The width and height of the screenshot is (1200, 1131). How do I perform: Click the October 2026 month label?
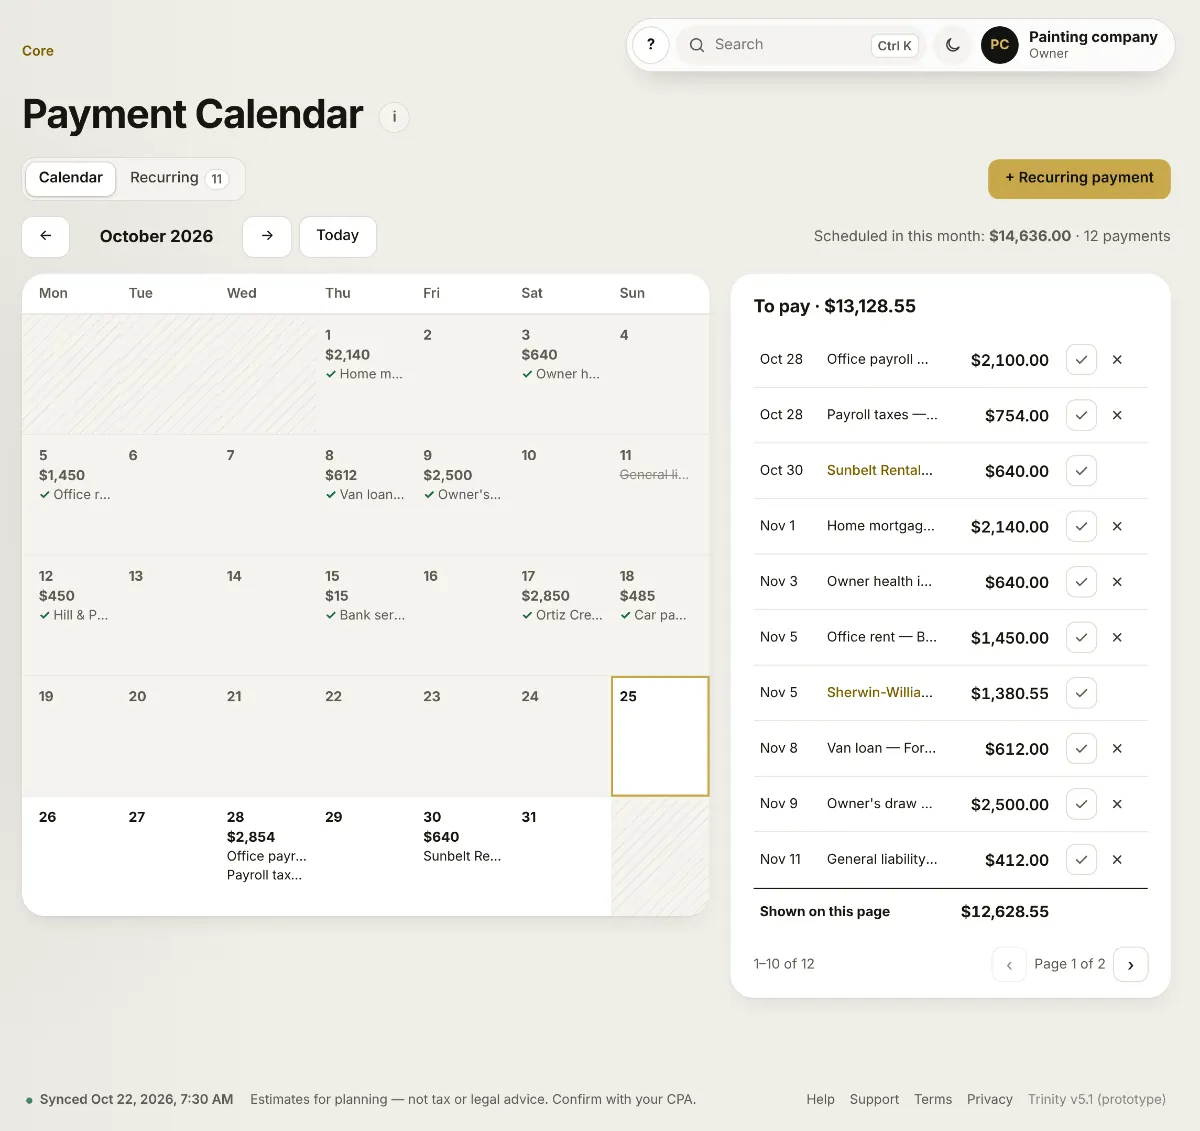click(156, 236)
